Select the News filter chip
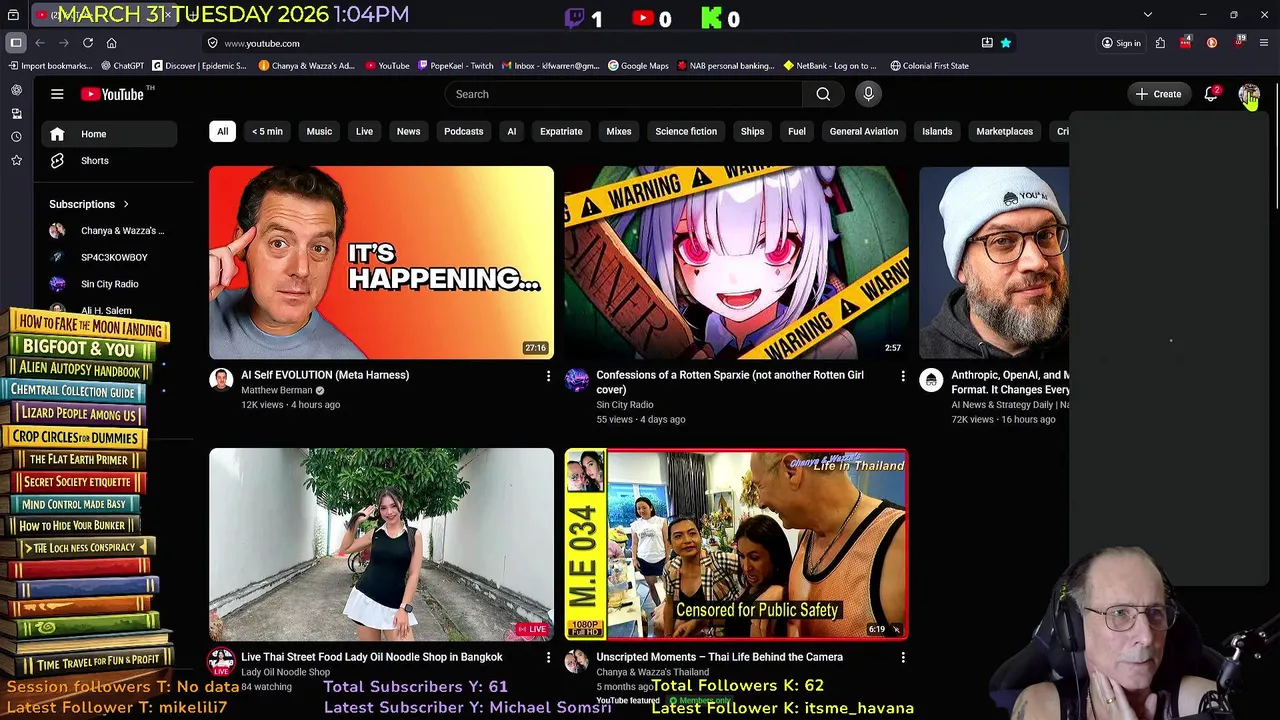 coord(408,131)
